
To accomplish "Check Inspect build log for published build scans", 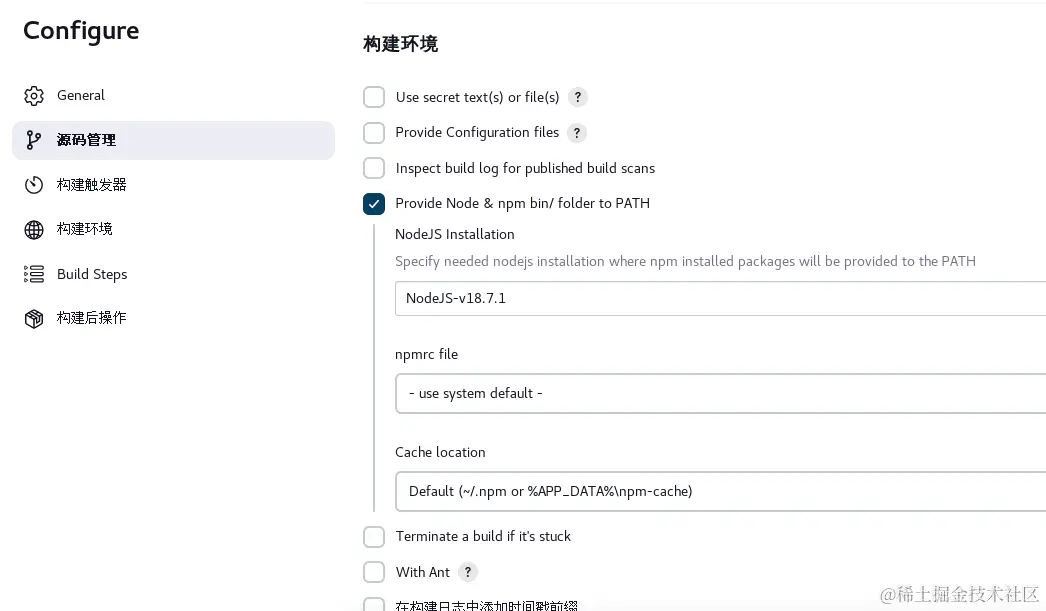I will coord(374,168).
